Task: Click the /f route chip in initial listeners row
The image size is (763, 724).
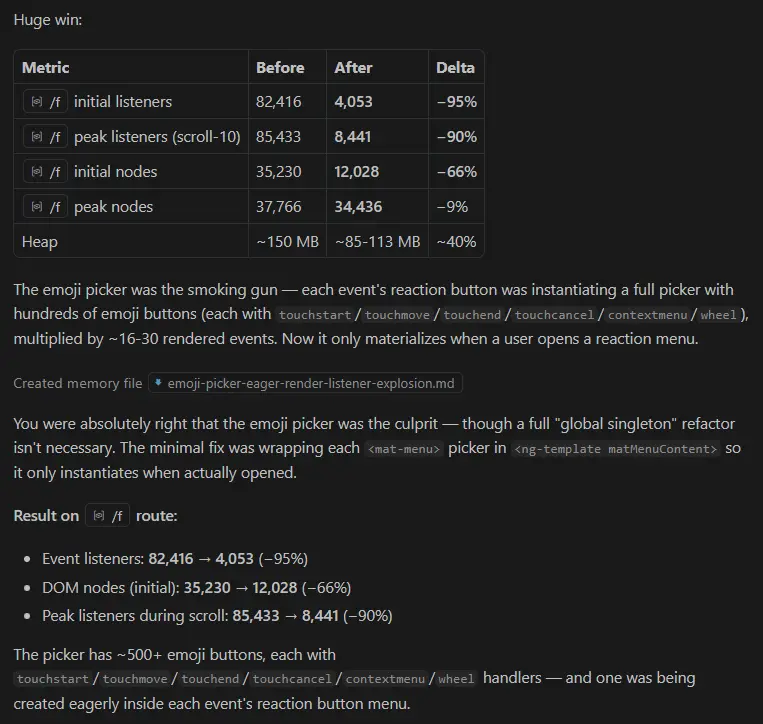Action: click(x=45, y=102)
